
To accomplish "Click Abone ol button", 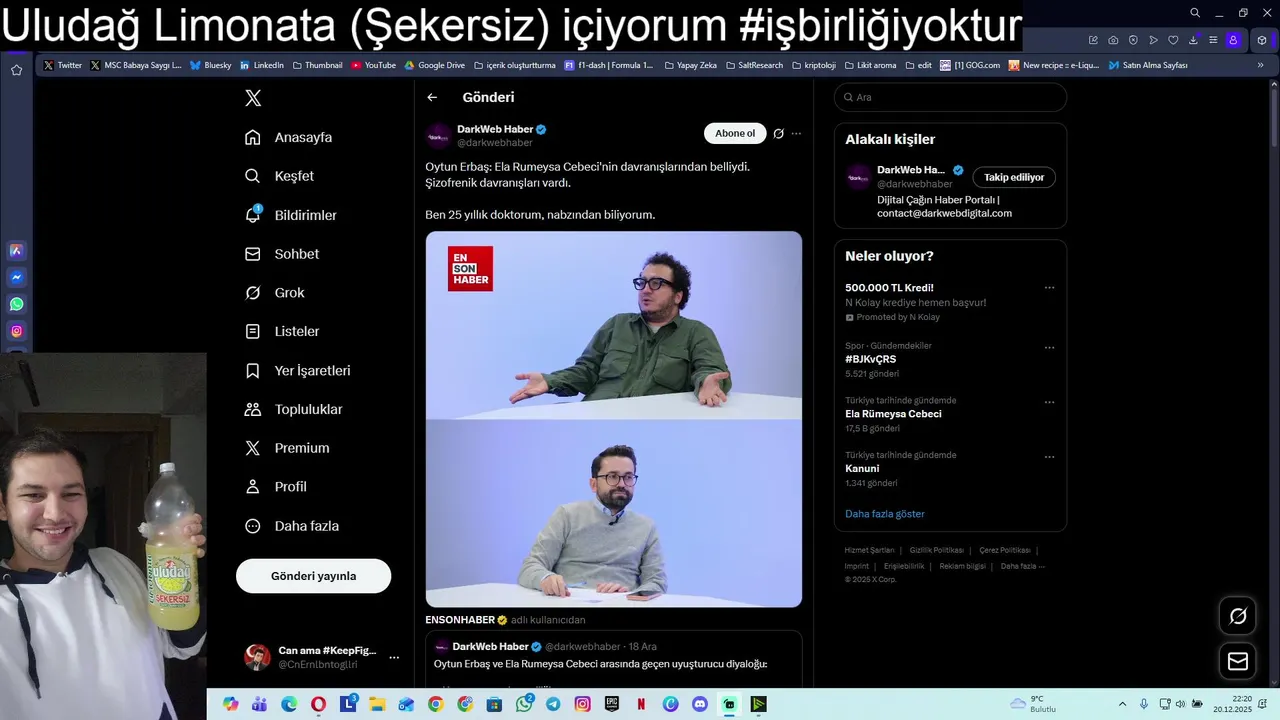I will click(735, 133).
